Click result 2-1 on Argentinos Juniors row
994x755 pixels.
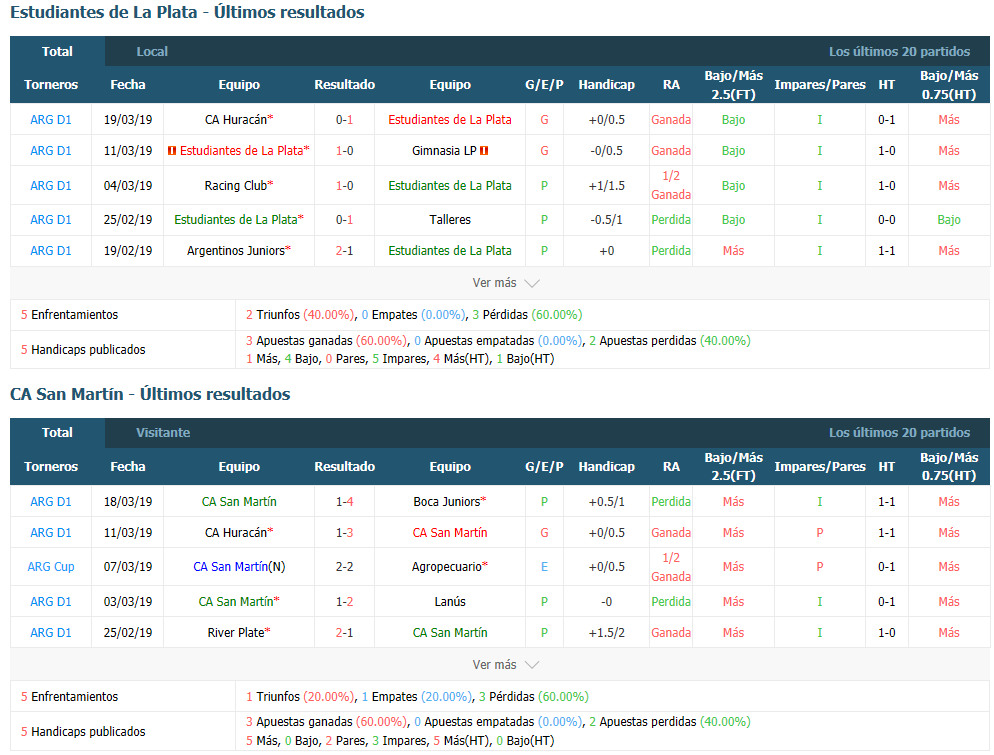[344, 251]
